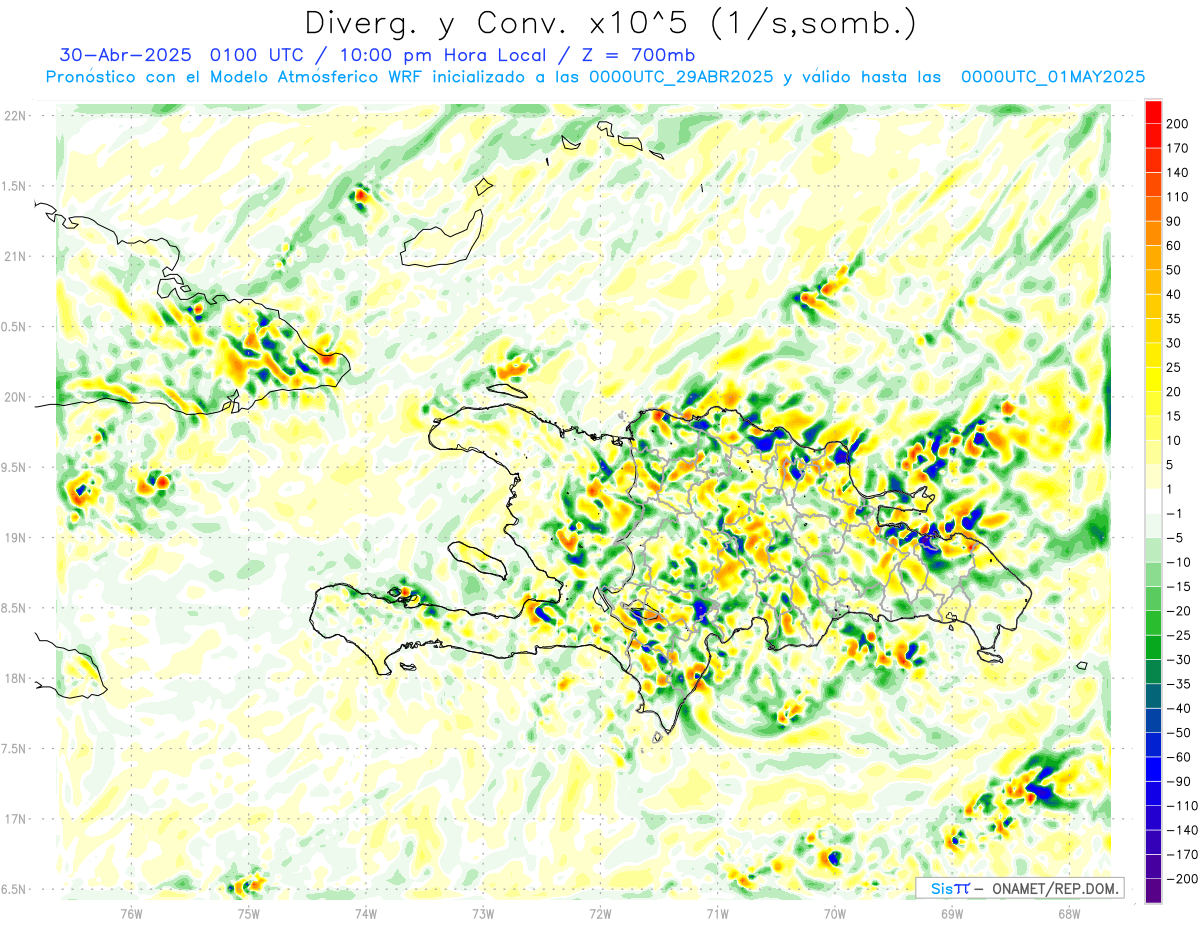Click the 73W longitude label
Screen dimensions: 1200x927
pyautogui.click(x=483, y=913)
